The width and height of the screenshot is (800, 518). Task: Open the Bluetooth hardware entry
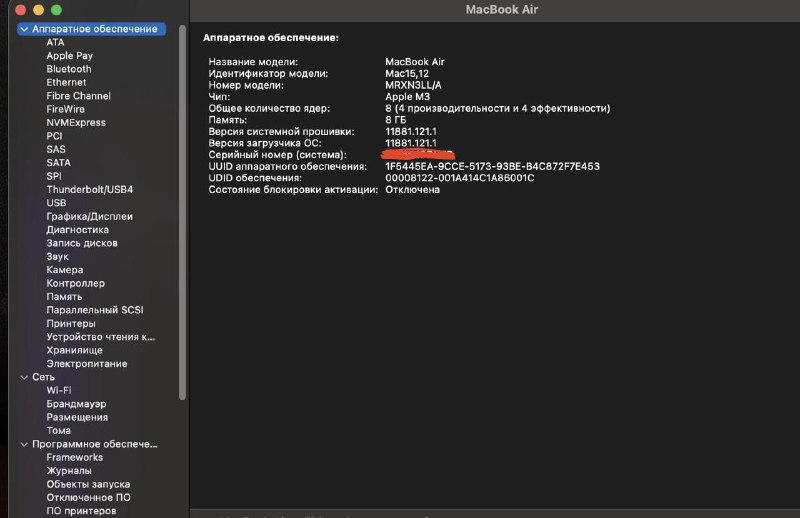(x=69, y=69)
